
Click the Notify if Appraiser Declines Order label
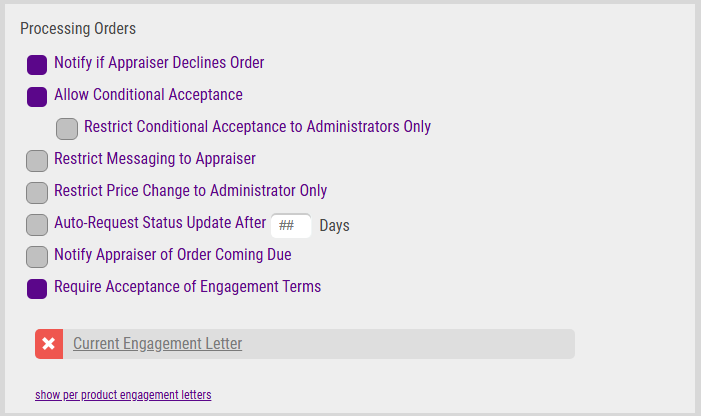(159, 63)
